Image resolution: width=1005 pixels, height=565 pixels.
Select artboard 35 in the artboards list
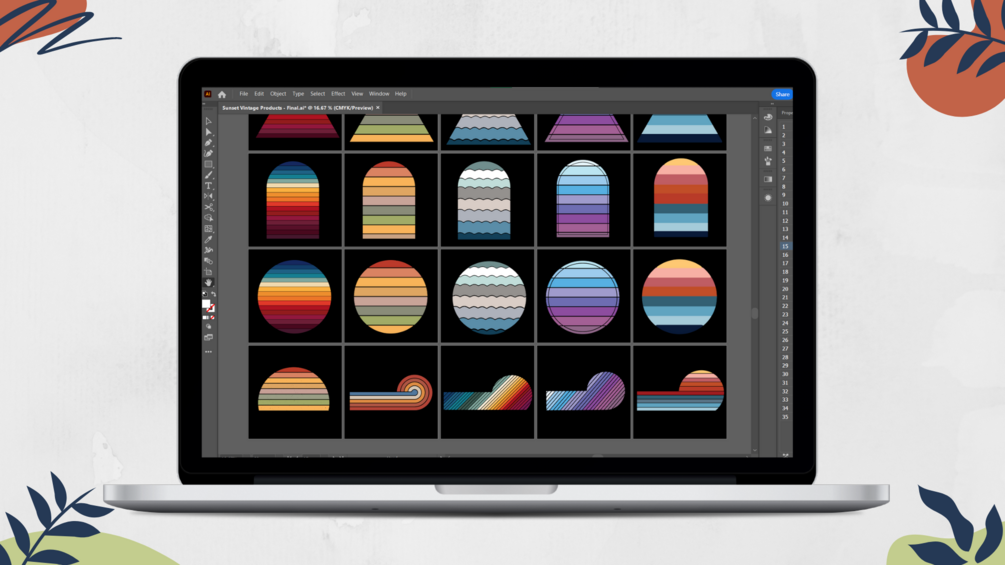785,416
